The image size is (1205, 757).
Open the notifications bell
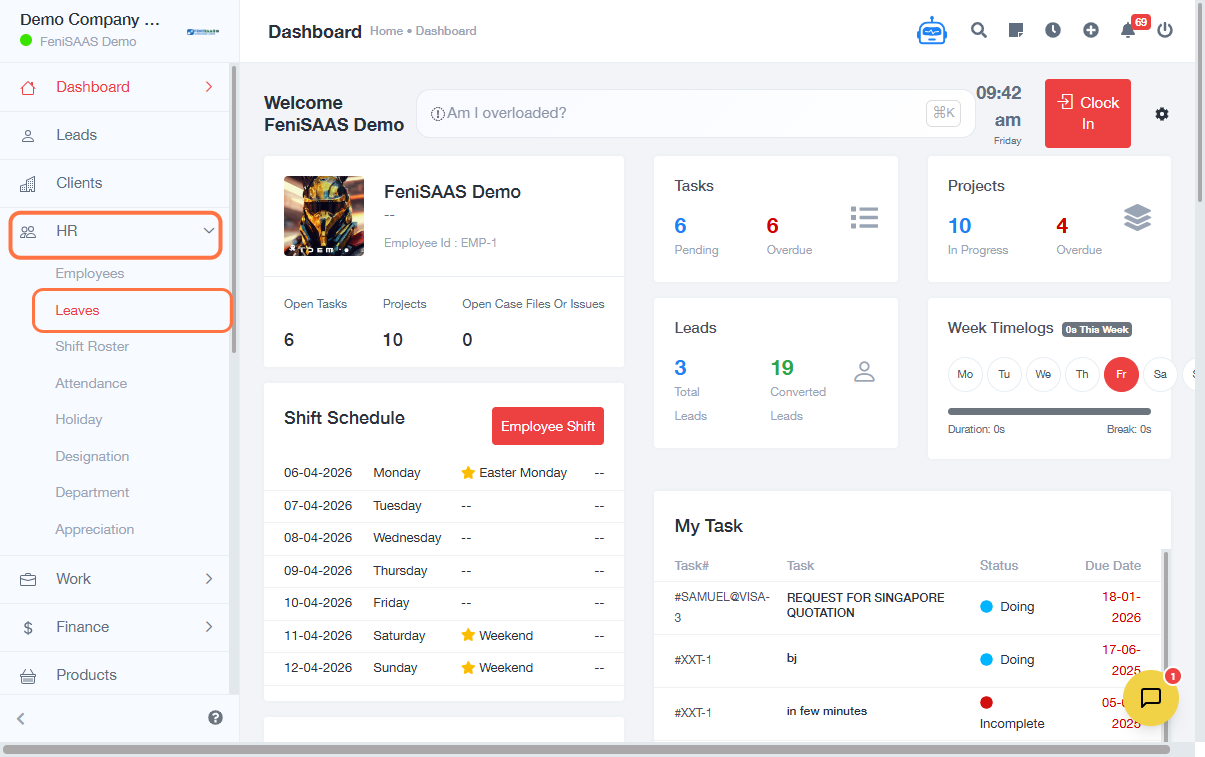(x=1128, y=30)
